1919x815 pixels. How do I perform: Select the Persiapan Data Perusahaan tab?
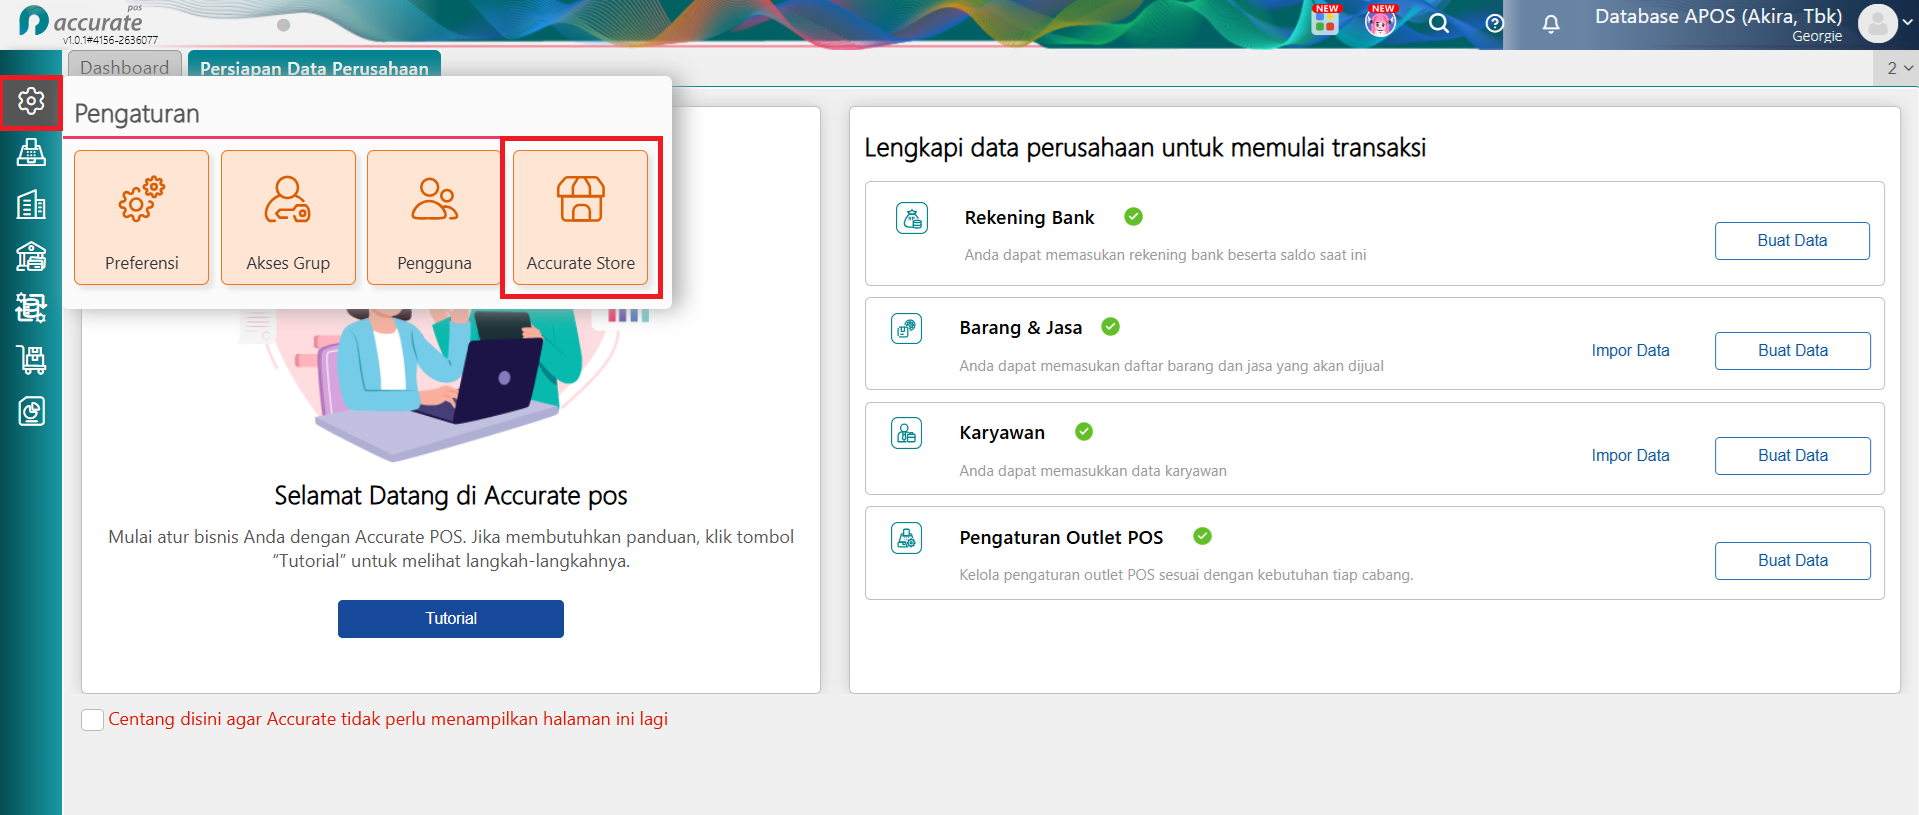pos(314,67)
